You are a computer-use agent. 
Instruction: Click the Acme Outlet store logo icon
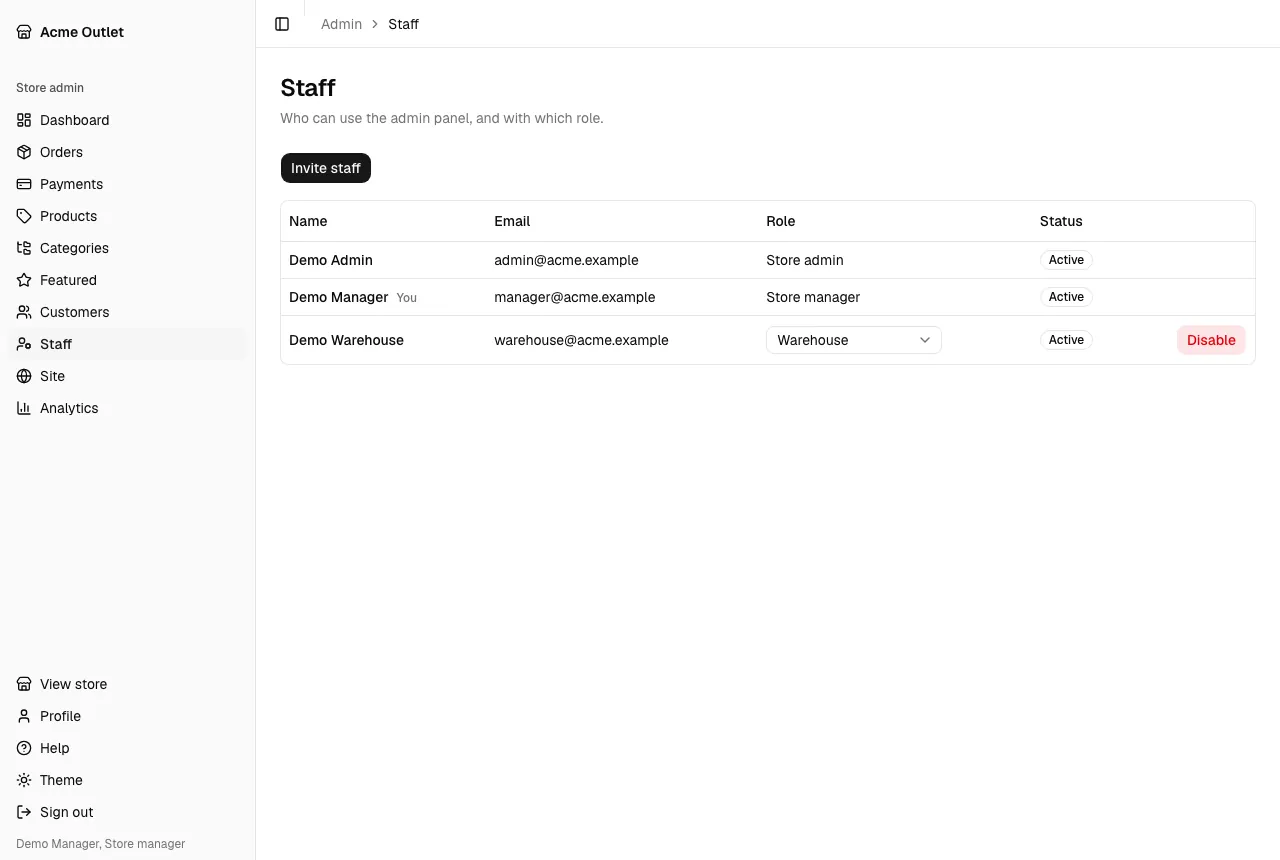coord(24,32)
